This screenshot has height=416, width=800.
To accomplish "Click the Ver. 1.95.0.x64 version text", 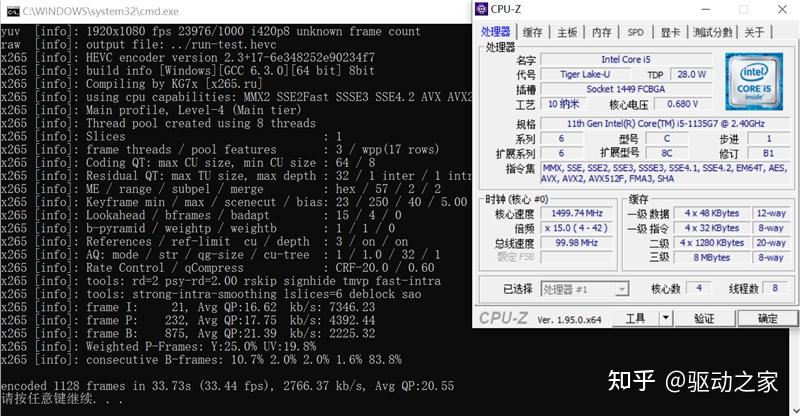I will coord(569,320).
